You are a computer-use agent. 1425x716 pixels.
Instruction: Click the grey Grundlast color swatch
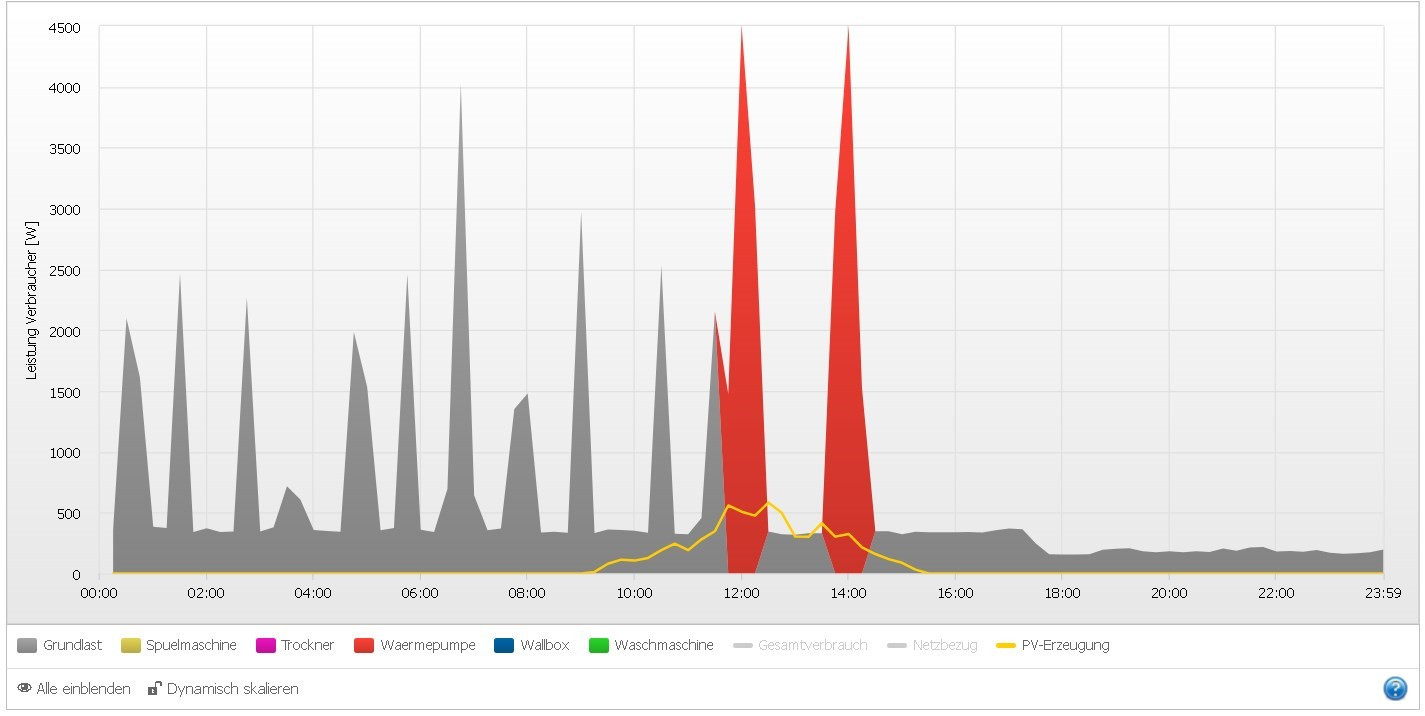tap(27, 646)
